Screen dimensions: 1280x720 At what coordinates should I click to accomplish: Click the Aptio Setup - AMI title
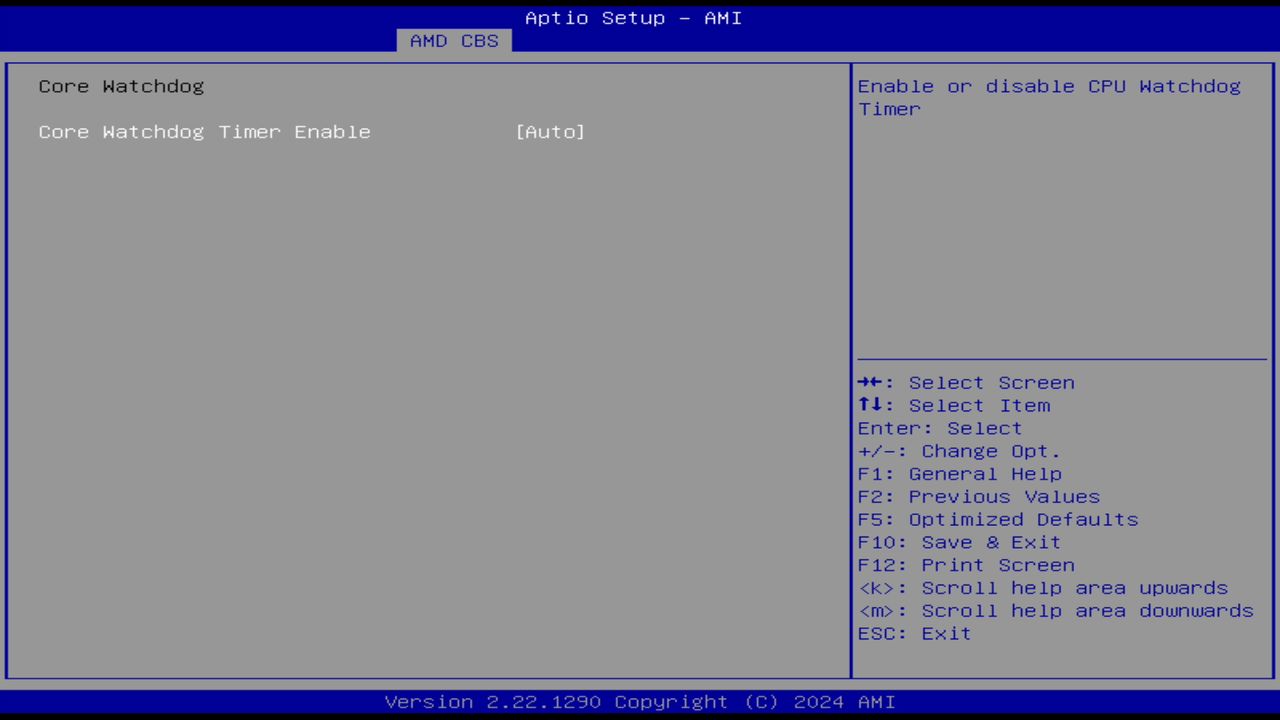coord(634,18)
